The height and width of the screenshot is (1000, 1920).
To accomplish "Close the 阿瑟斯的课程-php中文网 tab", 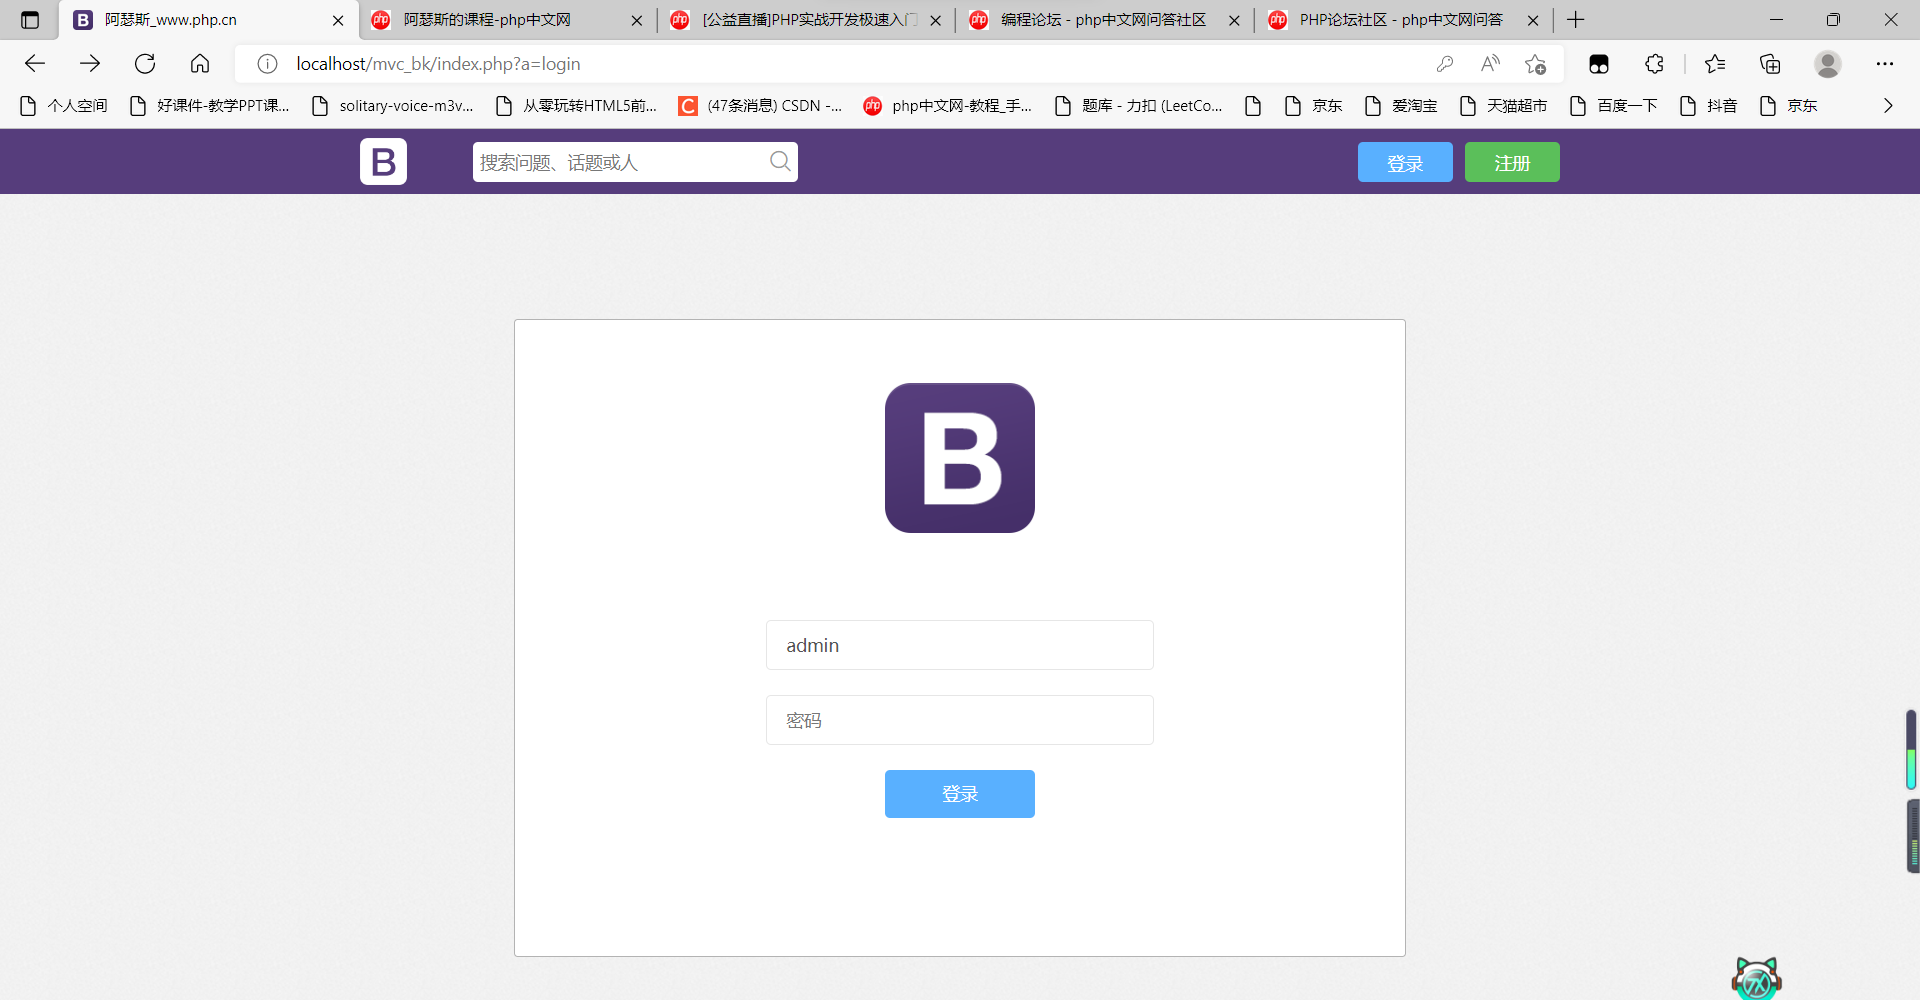I will [637, 20].
